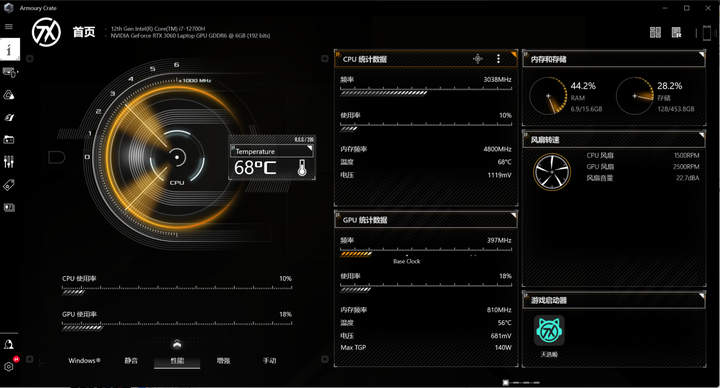Image resolution: width=720 pixels, height=388 pixels.
Task: Open the Game Library sidebar icon
Action: [9, 140]
